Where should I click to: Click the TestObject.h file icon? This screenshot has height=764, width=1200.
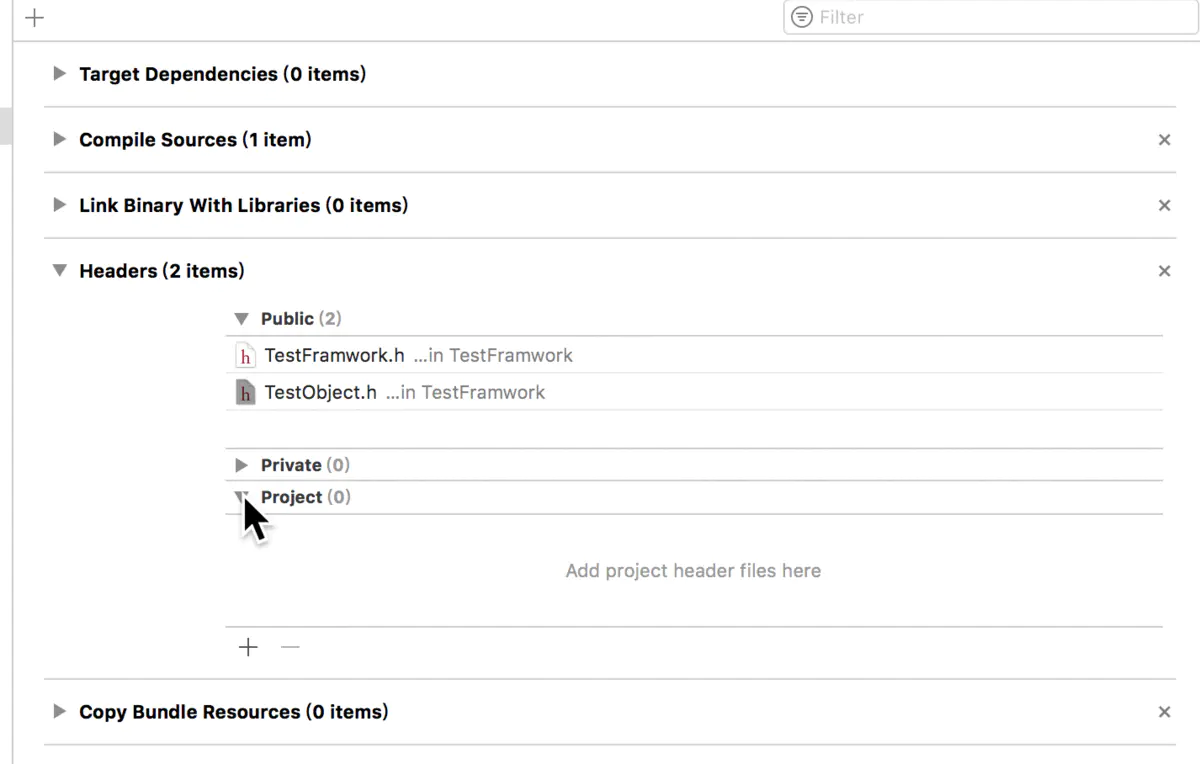(x=245, y=393)
